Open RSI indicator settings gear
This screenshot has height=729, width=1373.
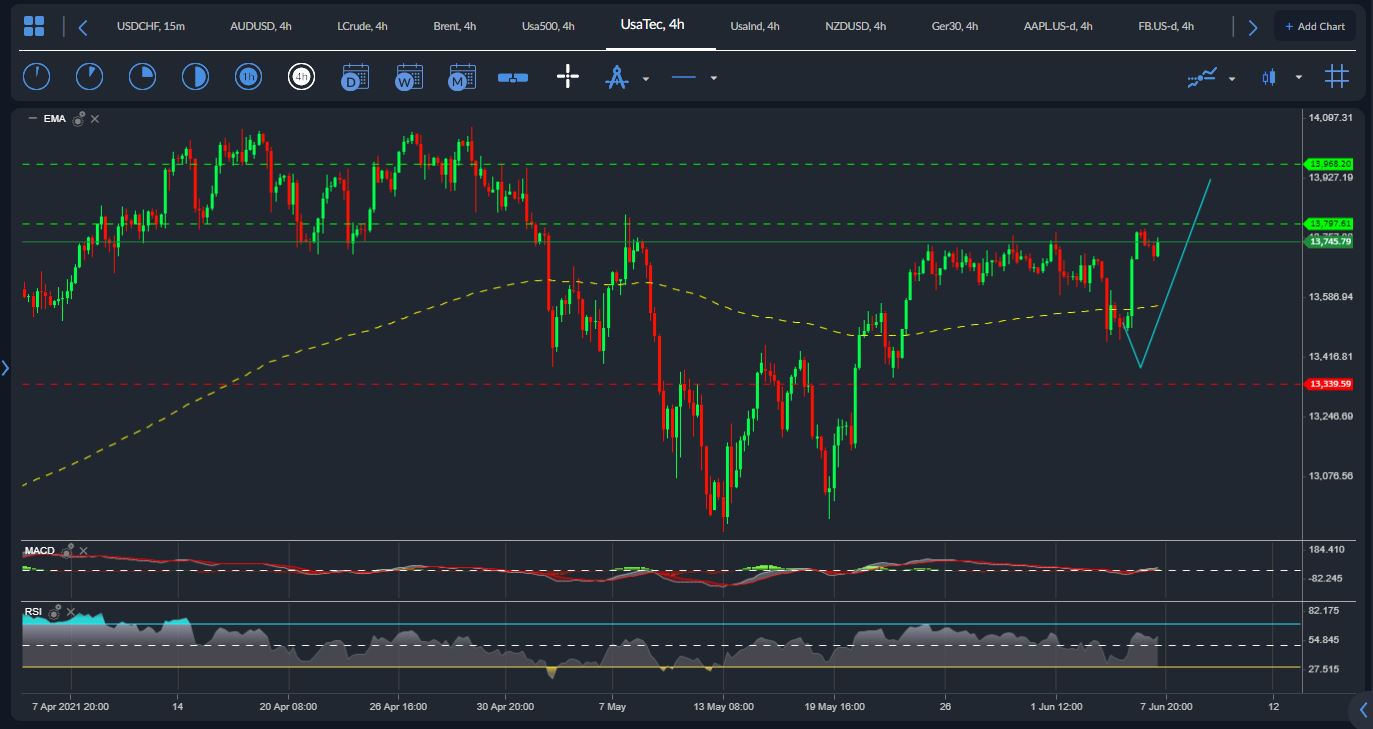pyautogui.click(x=55, y=610)
